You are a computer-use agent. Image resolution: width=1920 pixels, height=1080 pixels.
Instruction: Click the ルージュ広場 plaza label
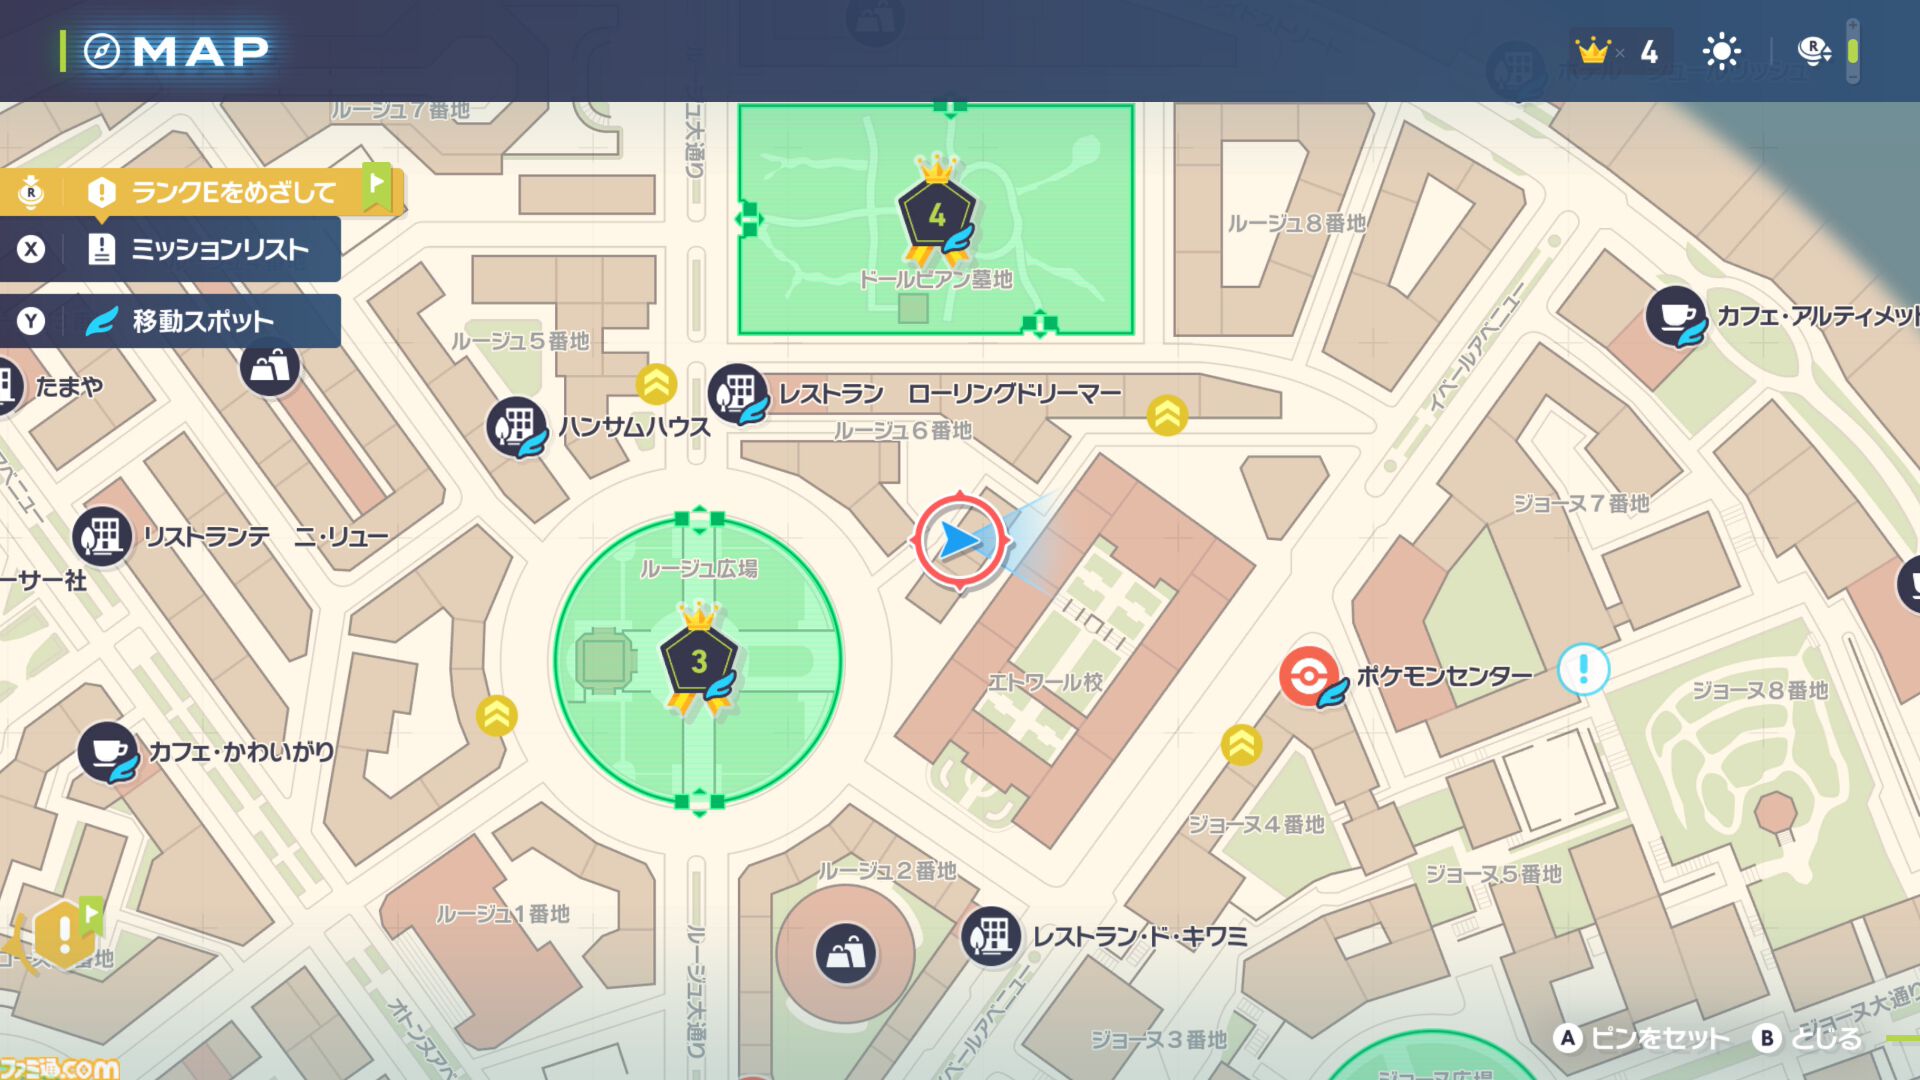[699, 569]
